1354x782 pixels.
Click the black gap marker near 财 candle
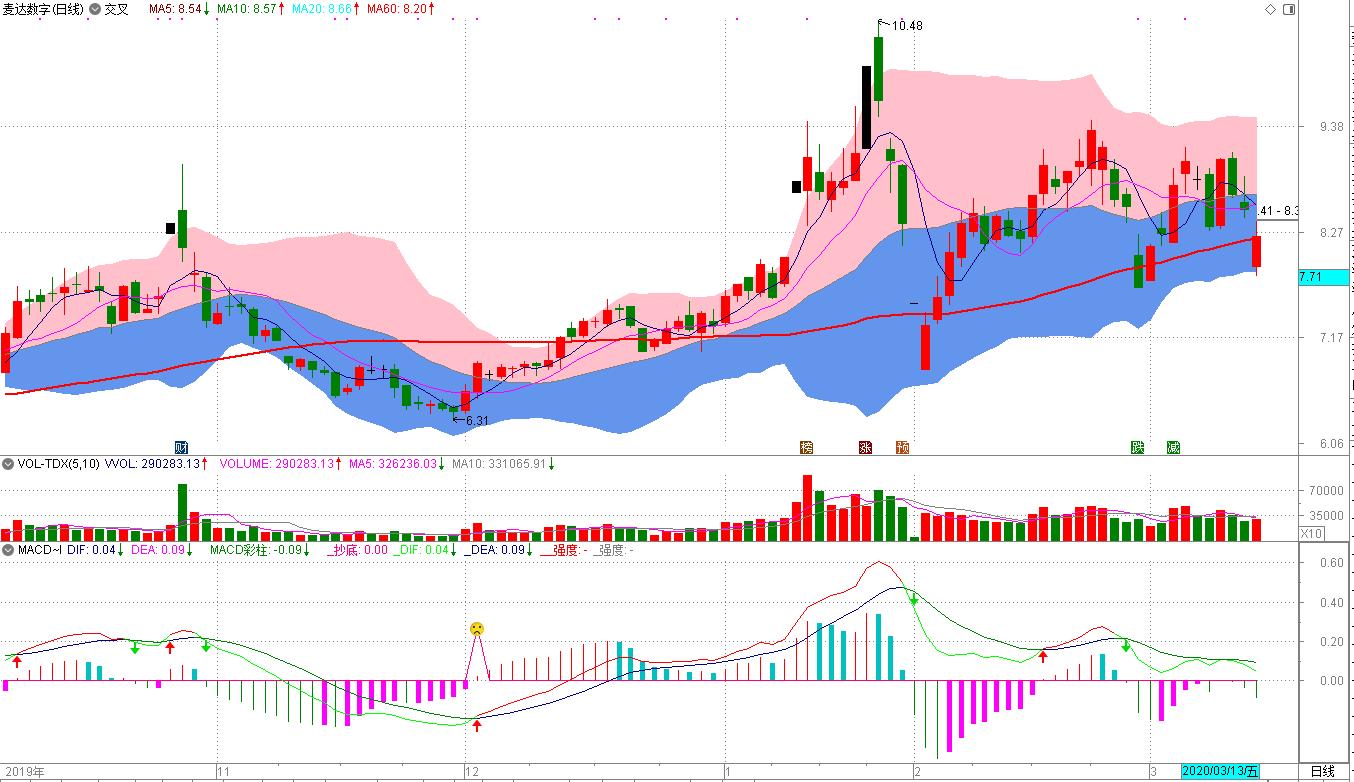[171, 228]
